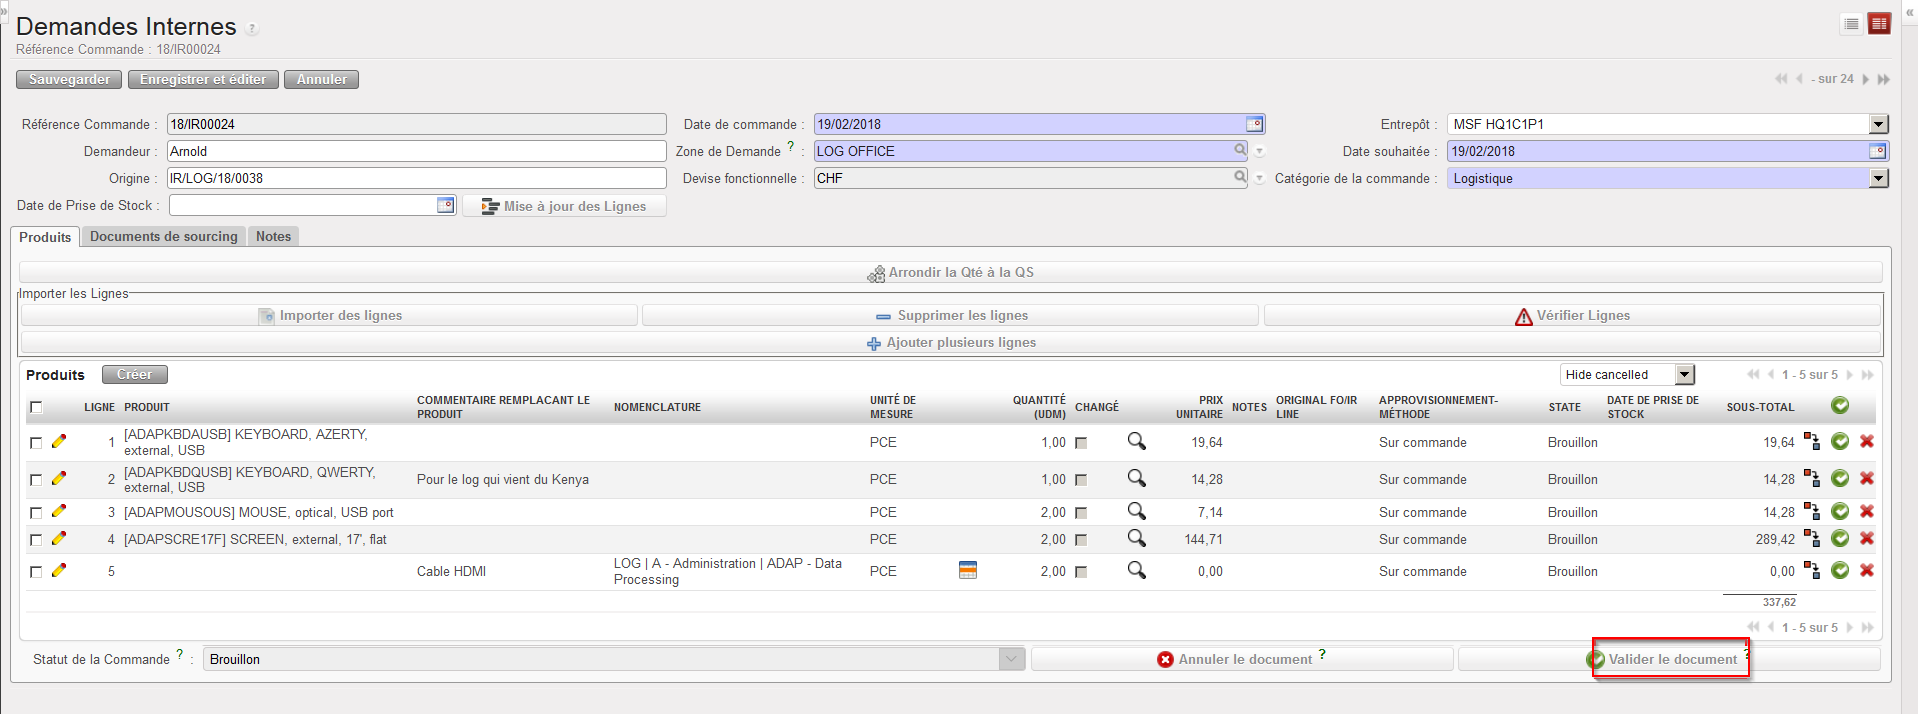Click split line icon on line 5
Viewport: 1918px width, 714px height.
click(x=1811, y=570)
